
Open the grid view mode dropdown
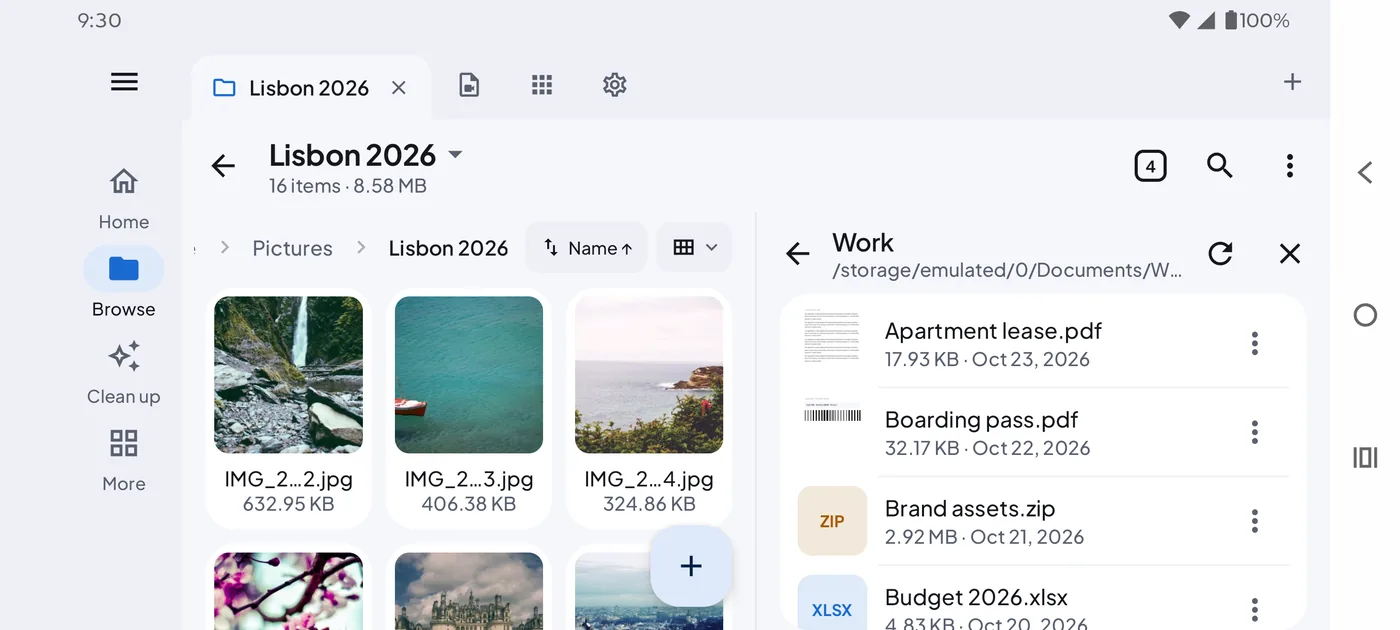tap(695, 248)
